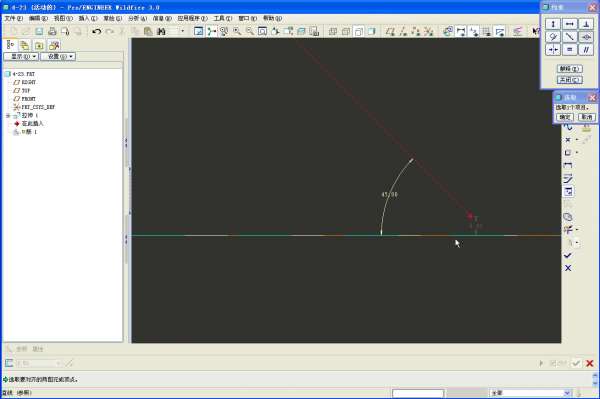Image resolution: width=600 pixels, height=399 pixels.
Task: Click 确定 in the selection dialog
Action: (565, 117)
